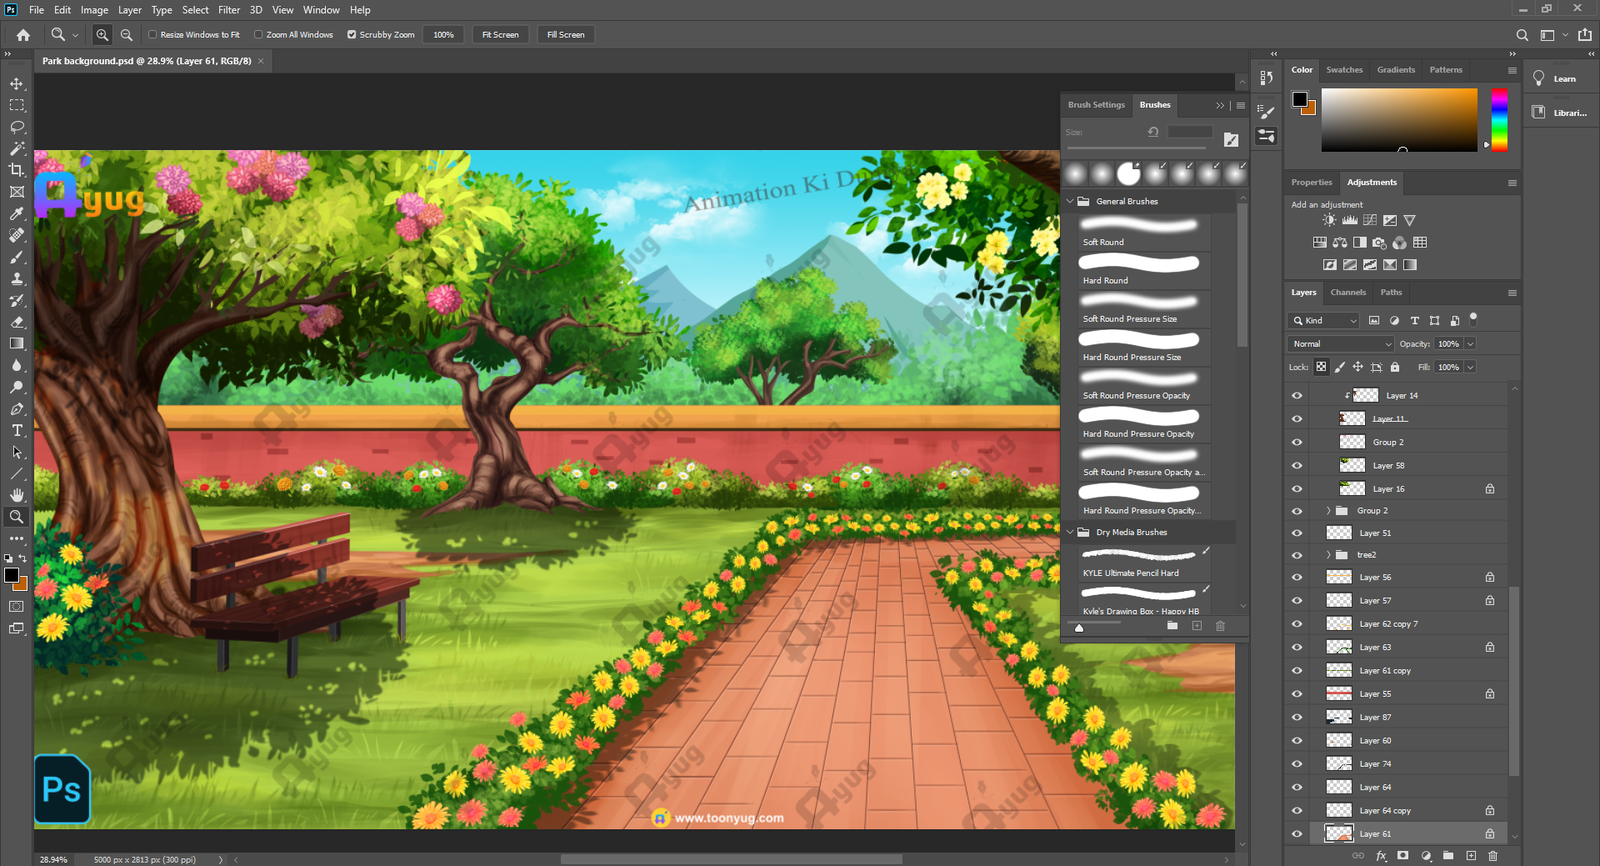This screenshot has width=1600, height=866.
Task: Select the Crop tool
Action: pos(17,170)
